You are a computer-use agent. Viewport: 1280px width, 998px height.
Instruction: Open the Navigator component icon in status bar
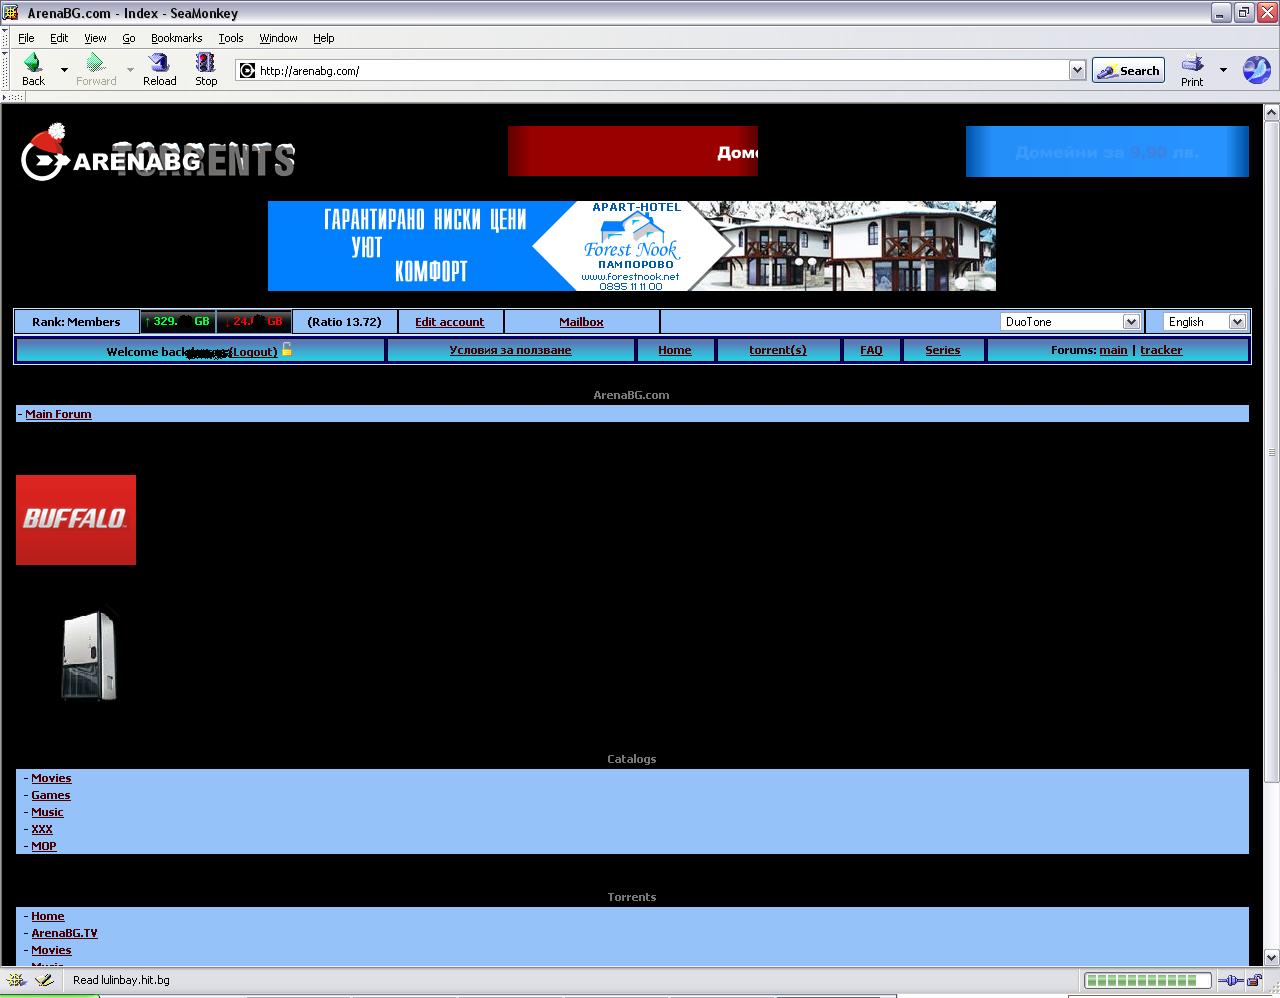tap(16, 980)
